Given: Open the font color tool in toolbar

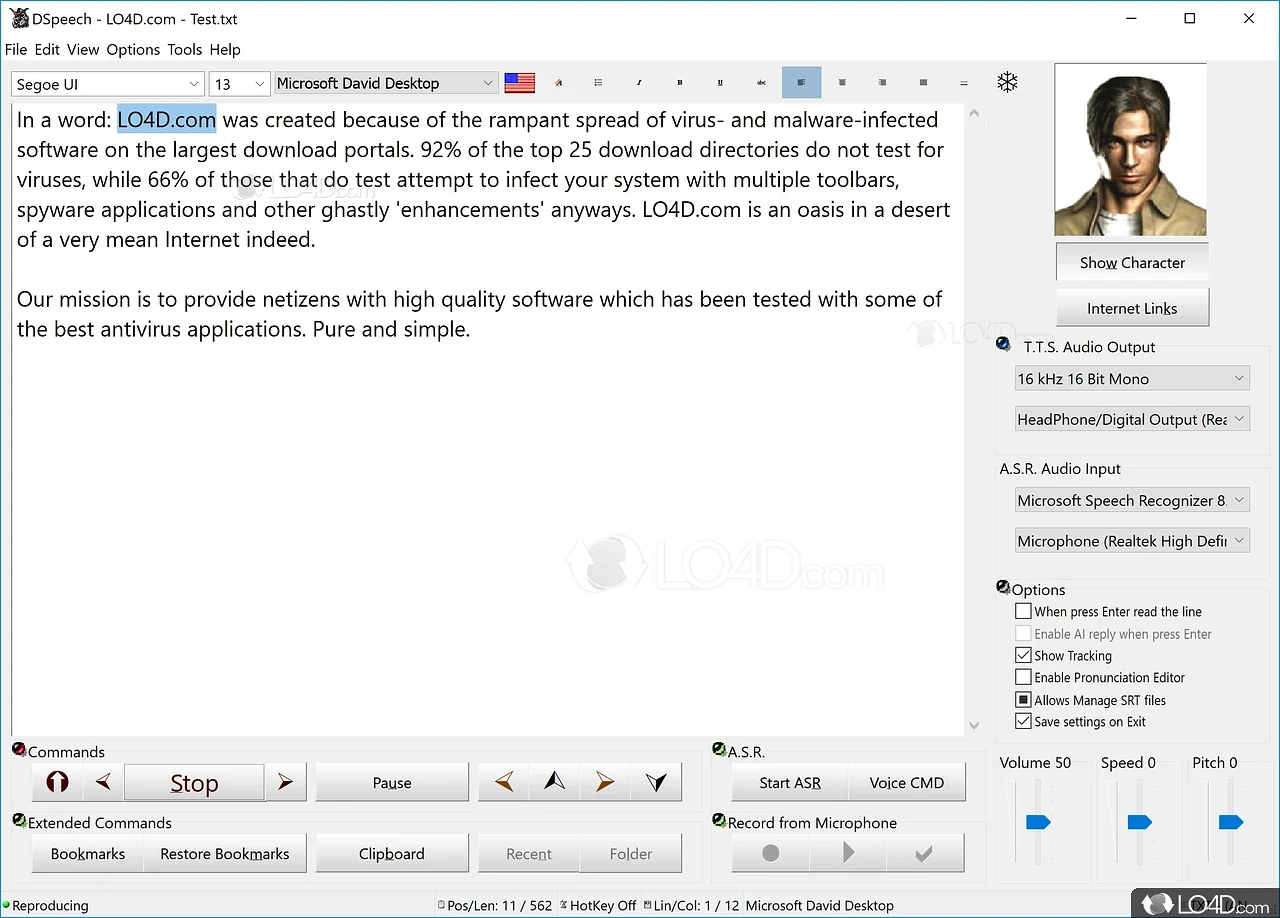Looking at the screenshot, I should click(x=558, y=83).
